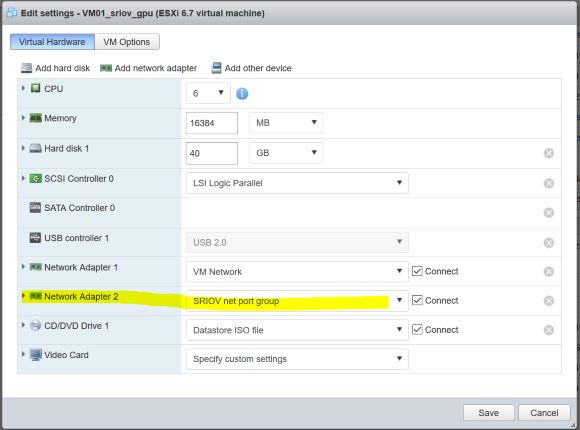The image size is (580, 430).
Task: Click Add other device icon
Action: click(216, 68)
